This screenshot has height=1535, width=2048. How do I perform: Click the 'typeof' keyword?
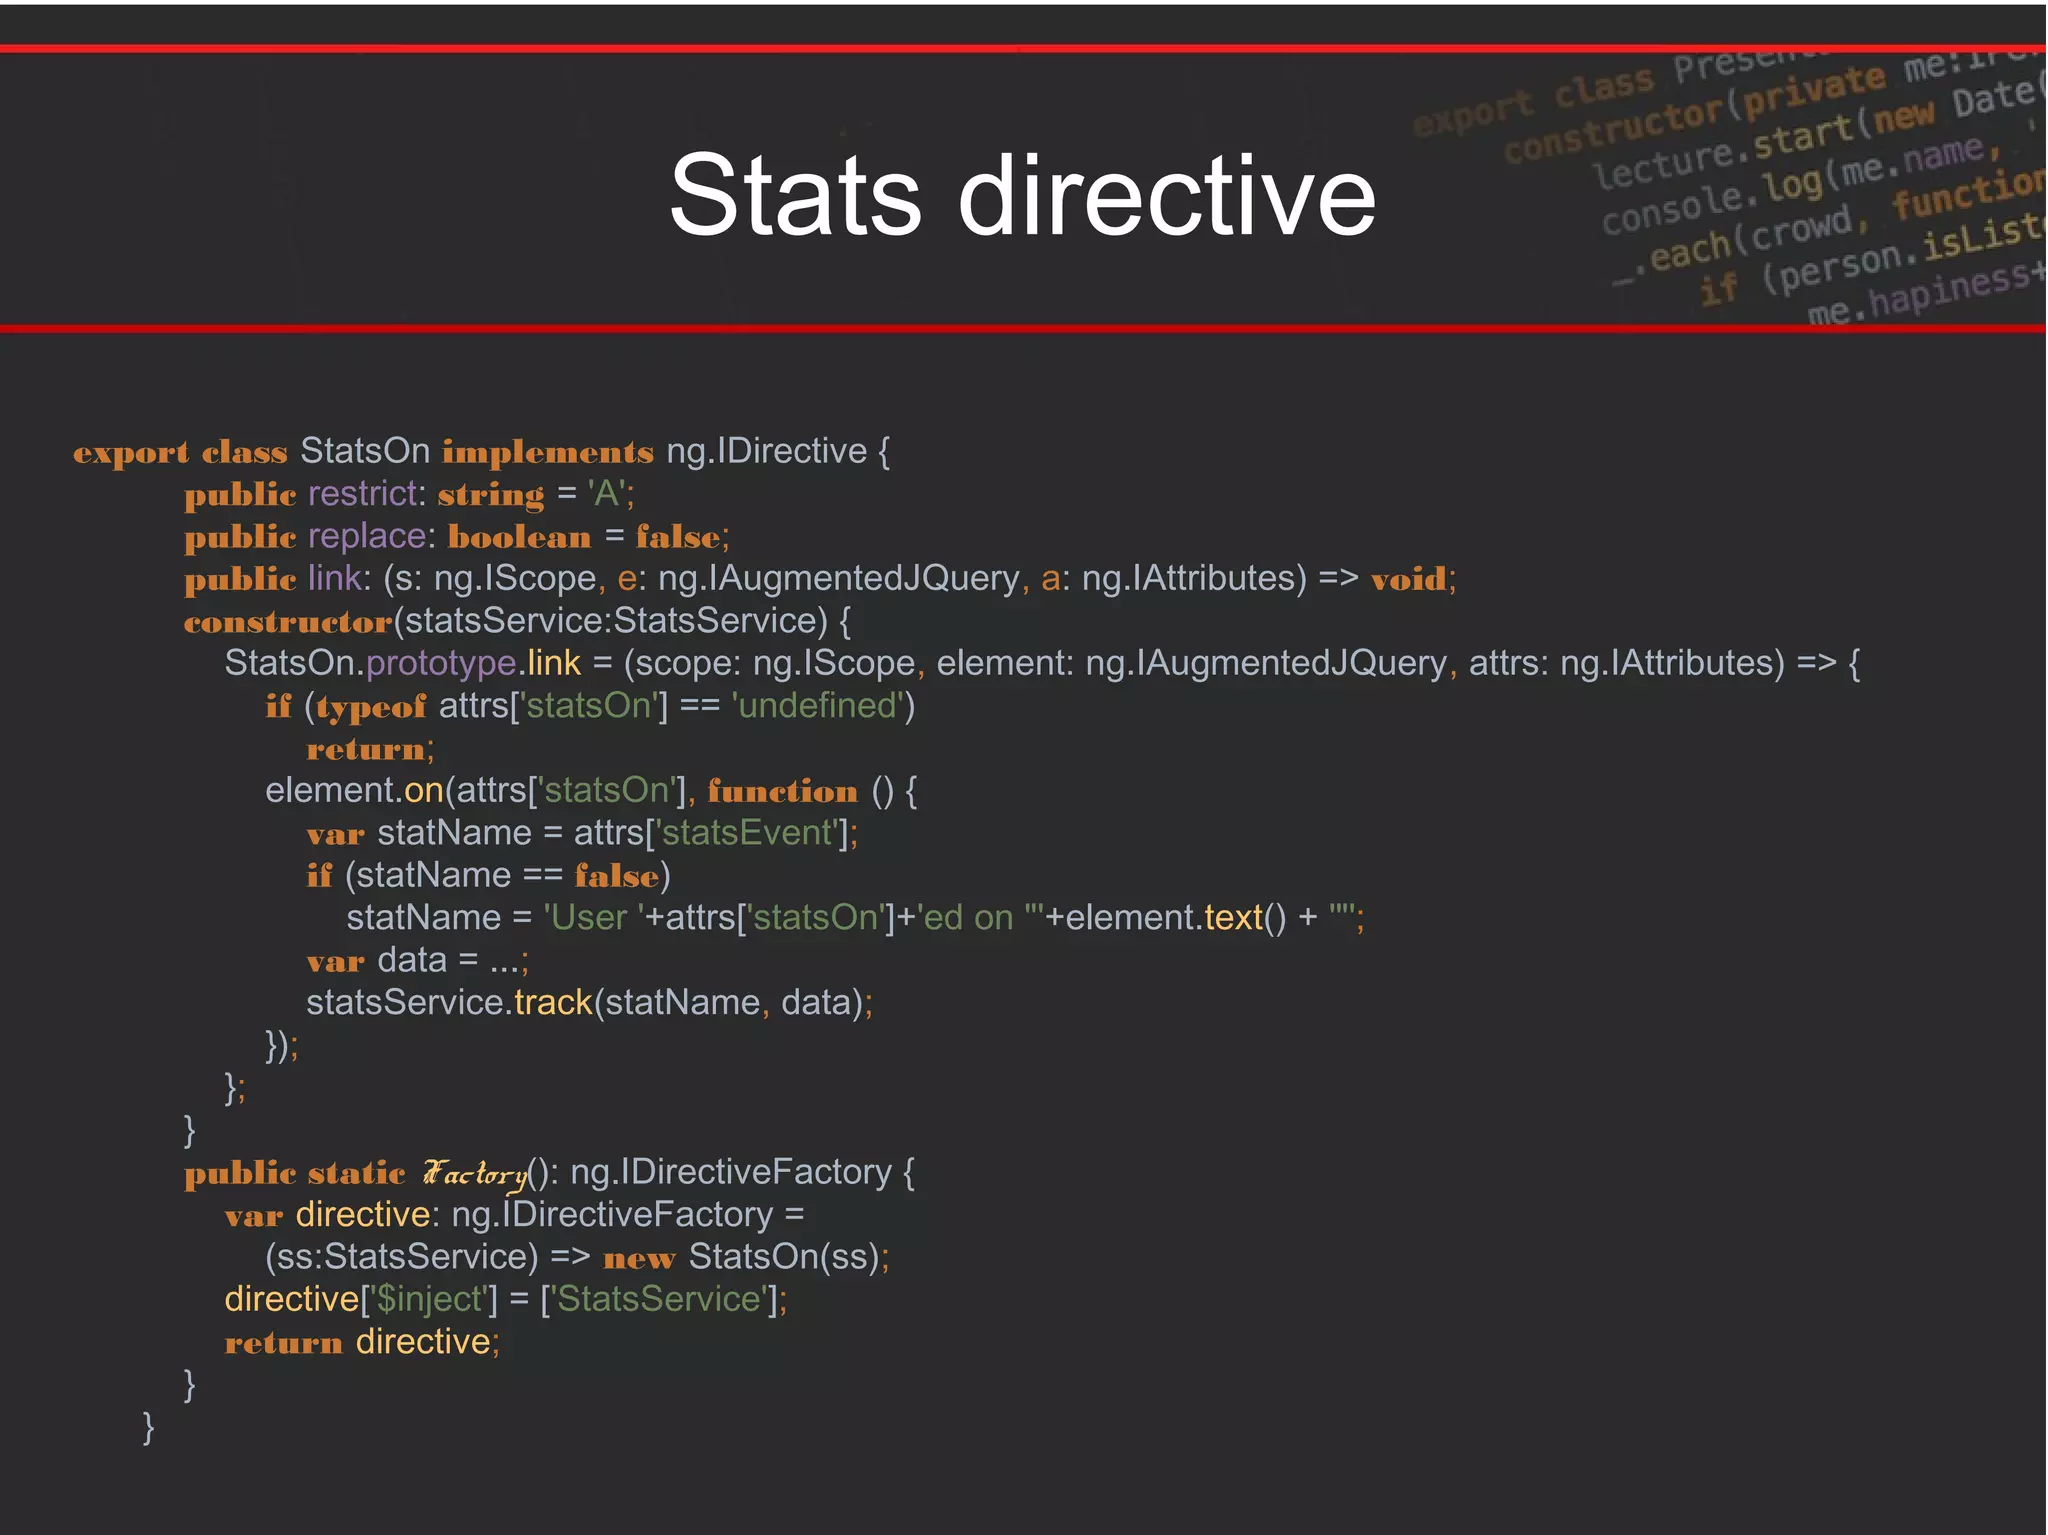click(371, 707)
